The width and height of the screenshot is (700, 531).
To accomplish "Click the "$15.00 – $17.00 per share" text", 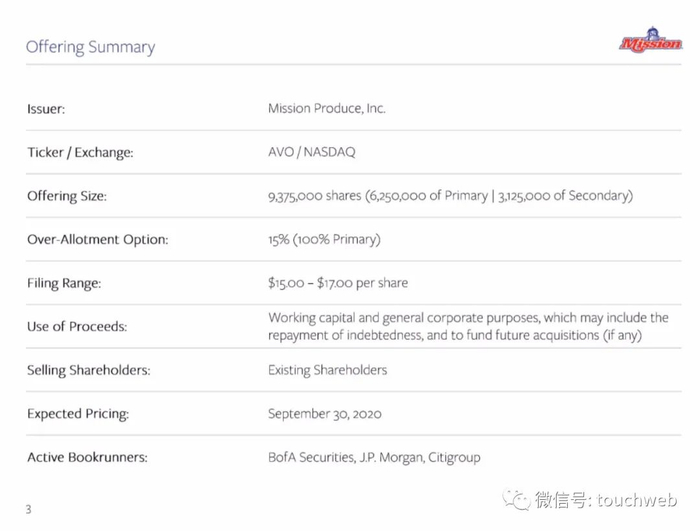I will [x=338, y=283].
